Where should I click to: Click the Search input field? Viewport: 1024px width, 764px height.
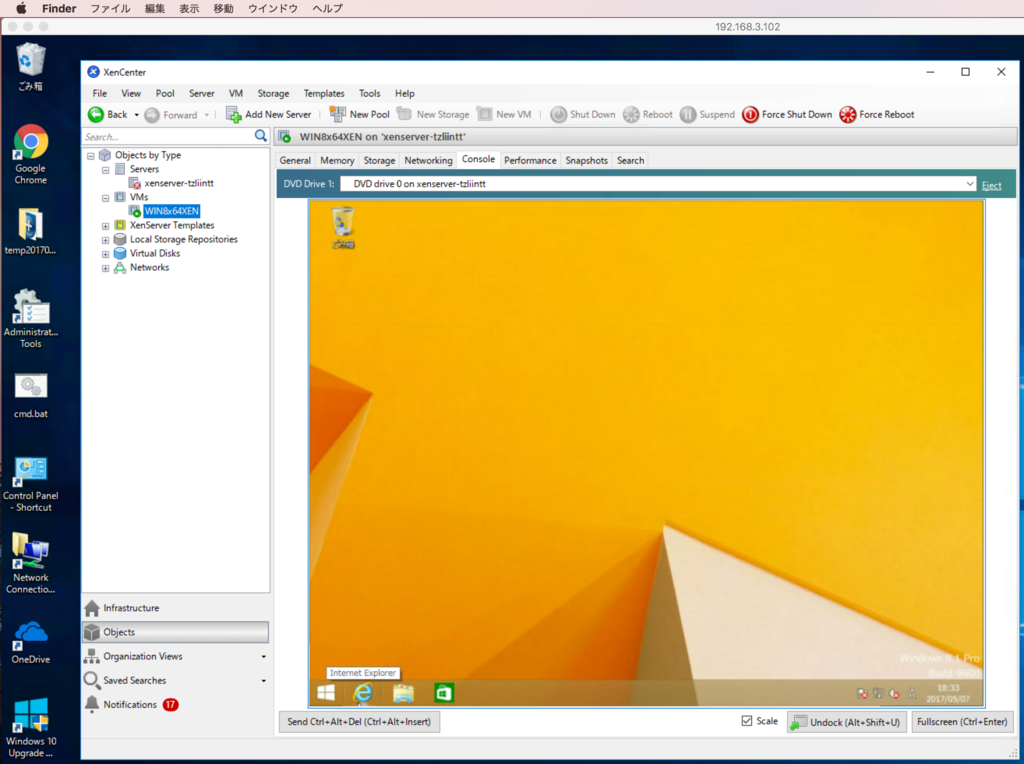pyautogui.click(x=168, y=136)
